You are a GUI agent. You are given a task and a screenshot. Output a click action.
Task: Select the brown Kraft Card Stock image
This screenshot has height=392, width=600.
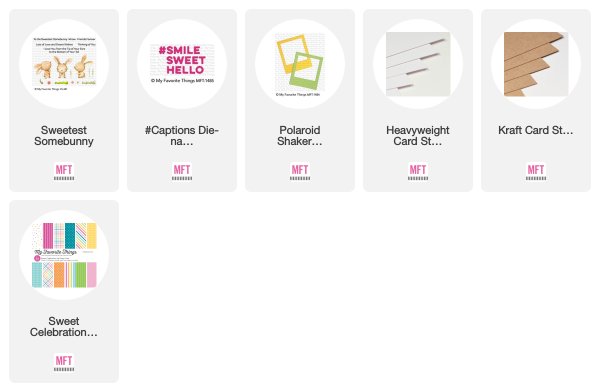(x=536, y=64)
